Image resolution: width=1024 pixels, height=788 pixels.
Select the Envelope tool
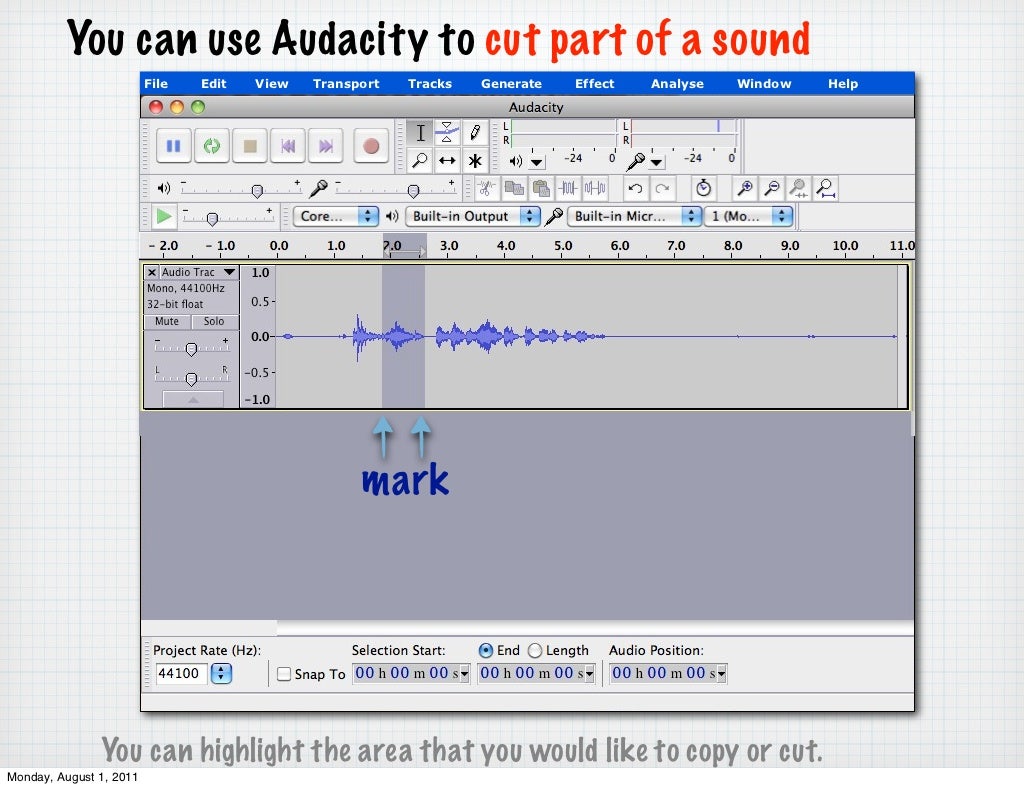tap(447, 133)
